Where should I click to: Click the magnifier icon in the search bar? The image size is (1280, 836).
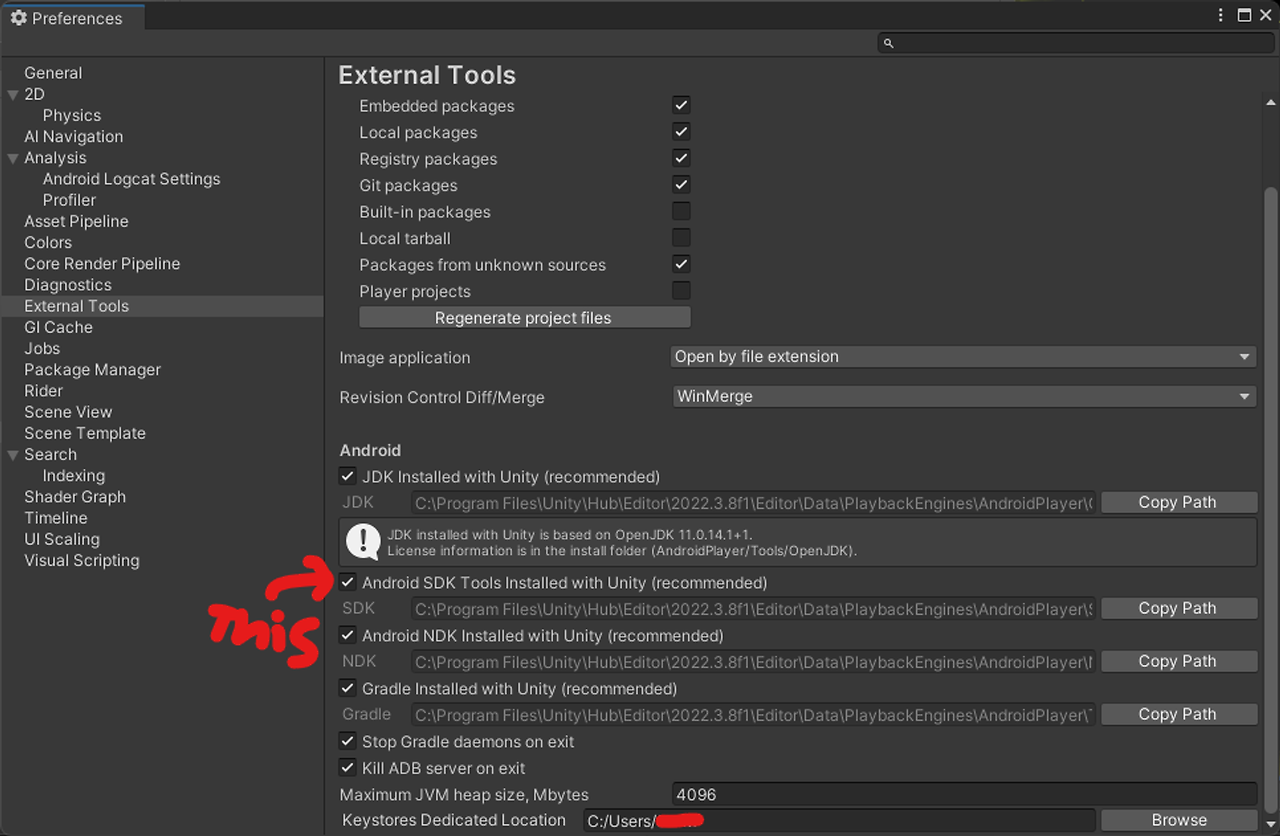click(888, 43)
